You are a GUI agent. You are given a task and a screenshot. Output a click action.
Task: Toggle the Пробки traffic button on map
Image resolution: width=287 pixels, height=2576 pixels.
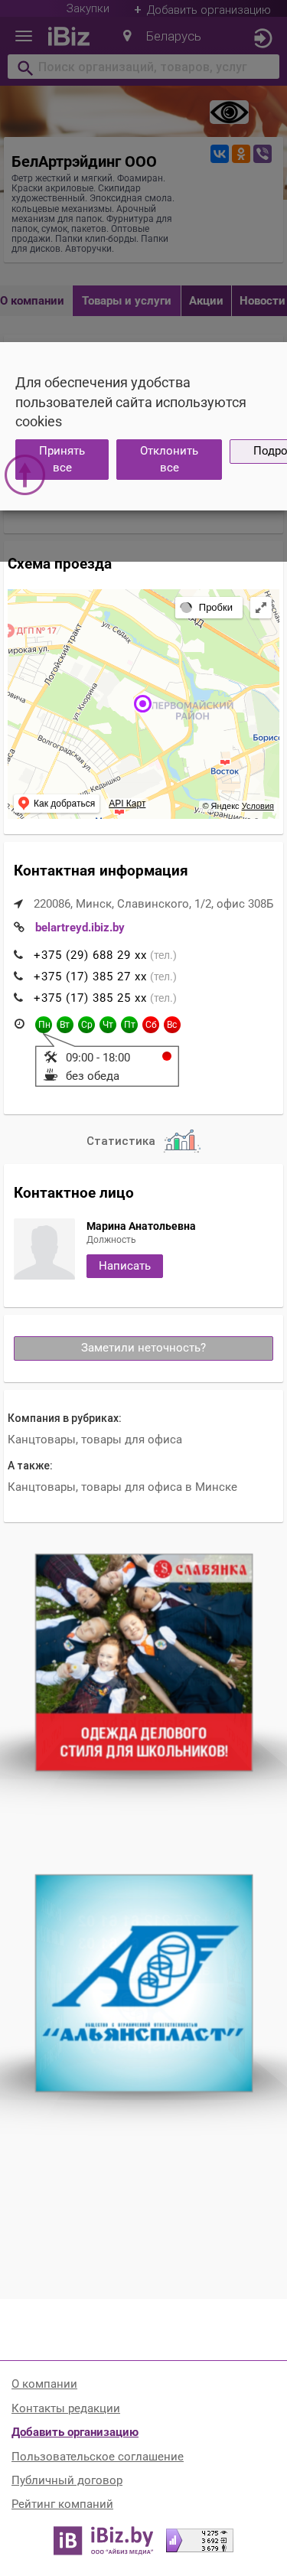[208, 607]
